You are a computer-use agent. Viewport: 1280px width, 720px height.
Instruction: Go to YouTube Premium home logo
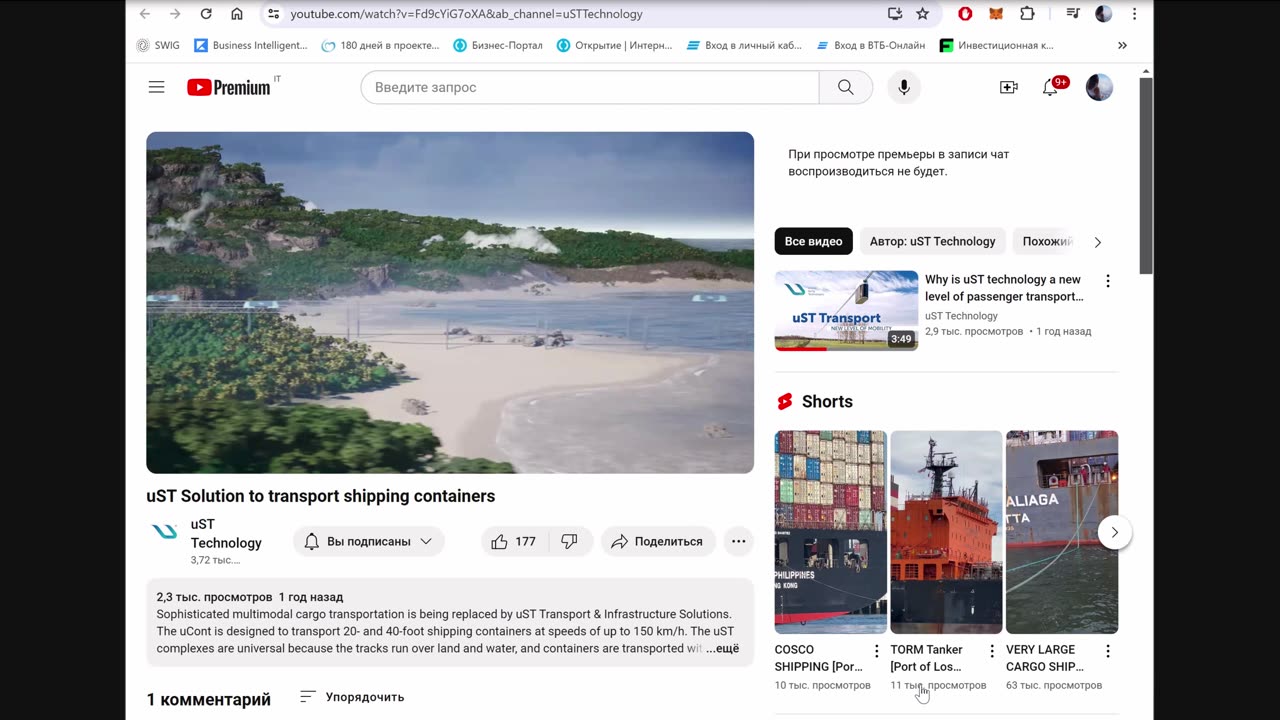tap(228, 87)
